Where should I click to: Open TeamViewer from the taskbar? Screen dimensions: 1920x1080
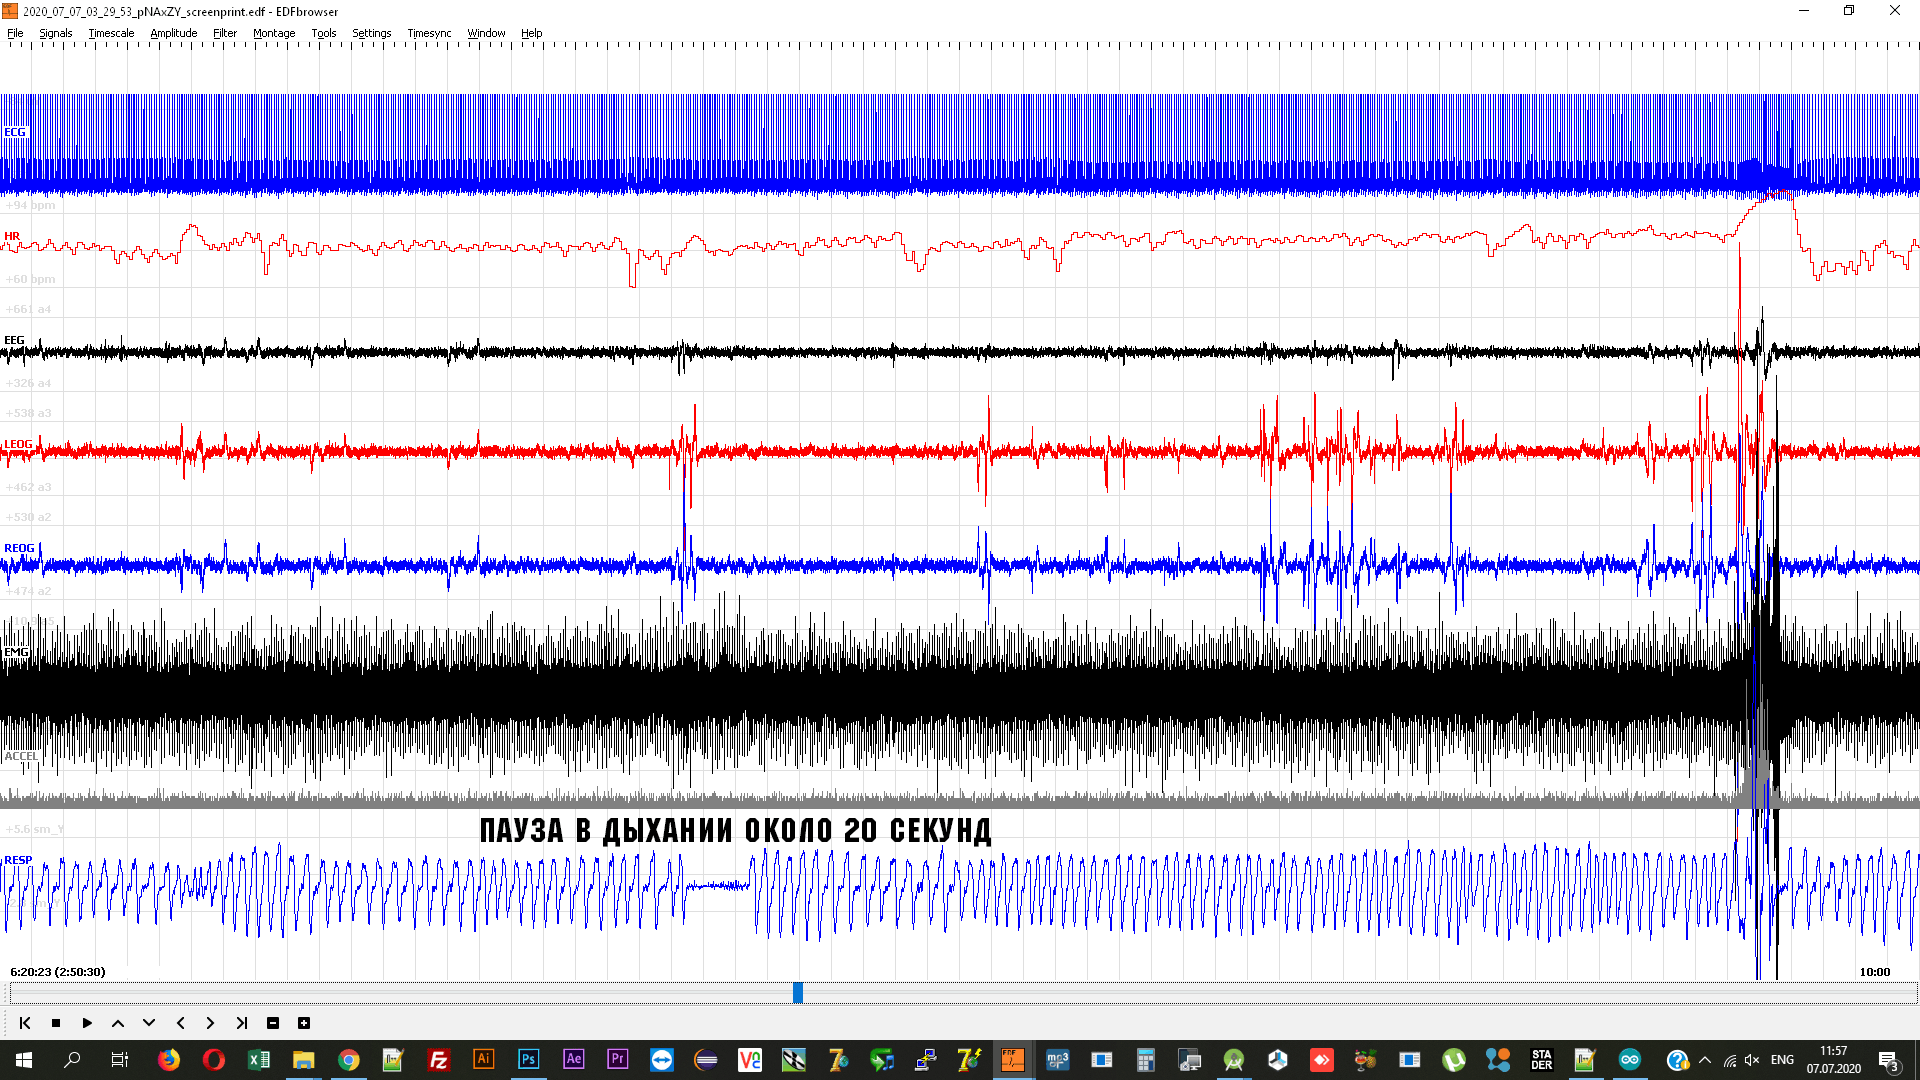coord(662,1060)
